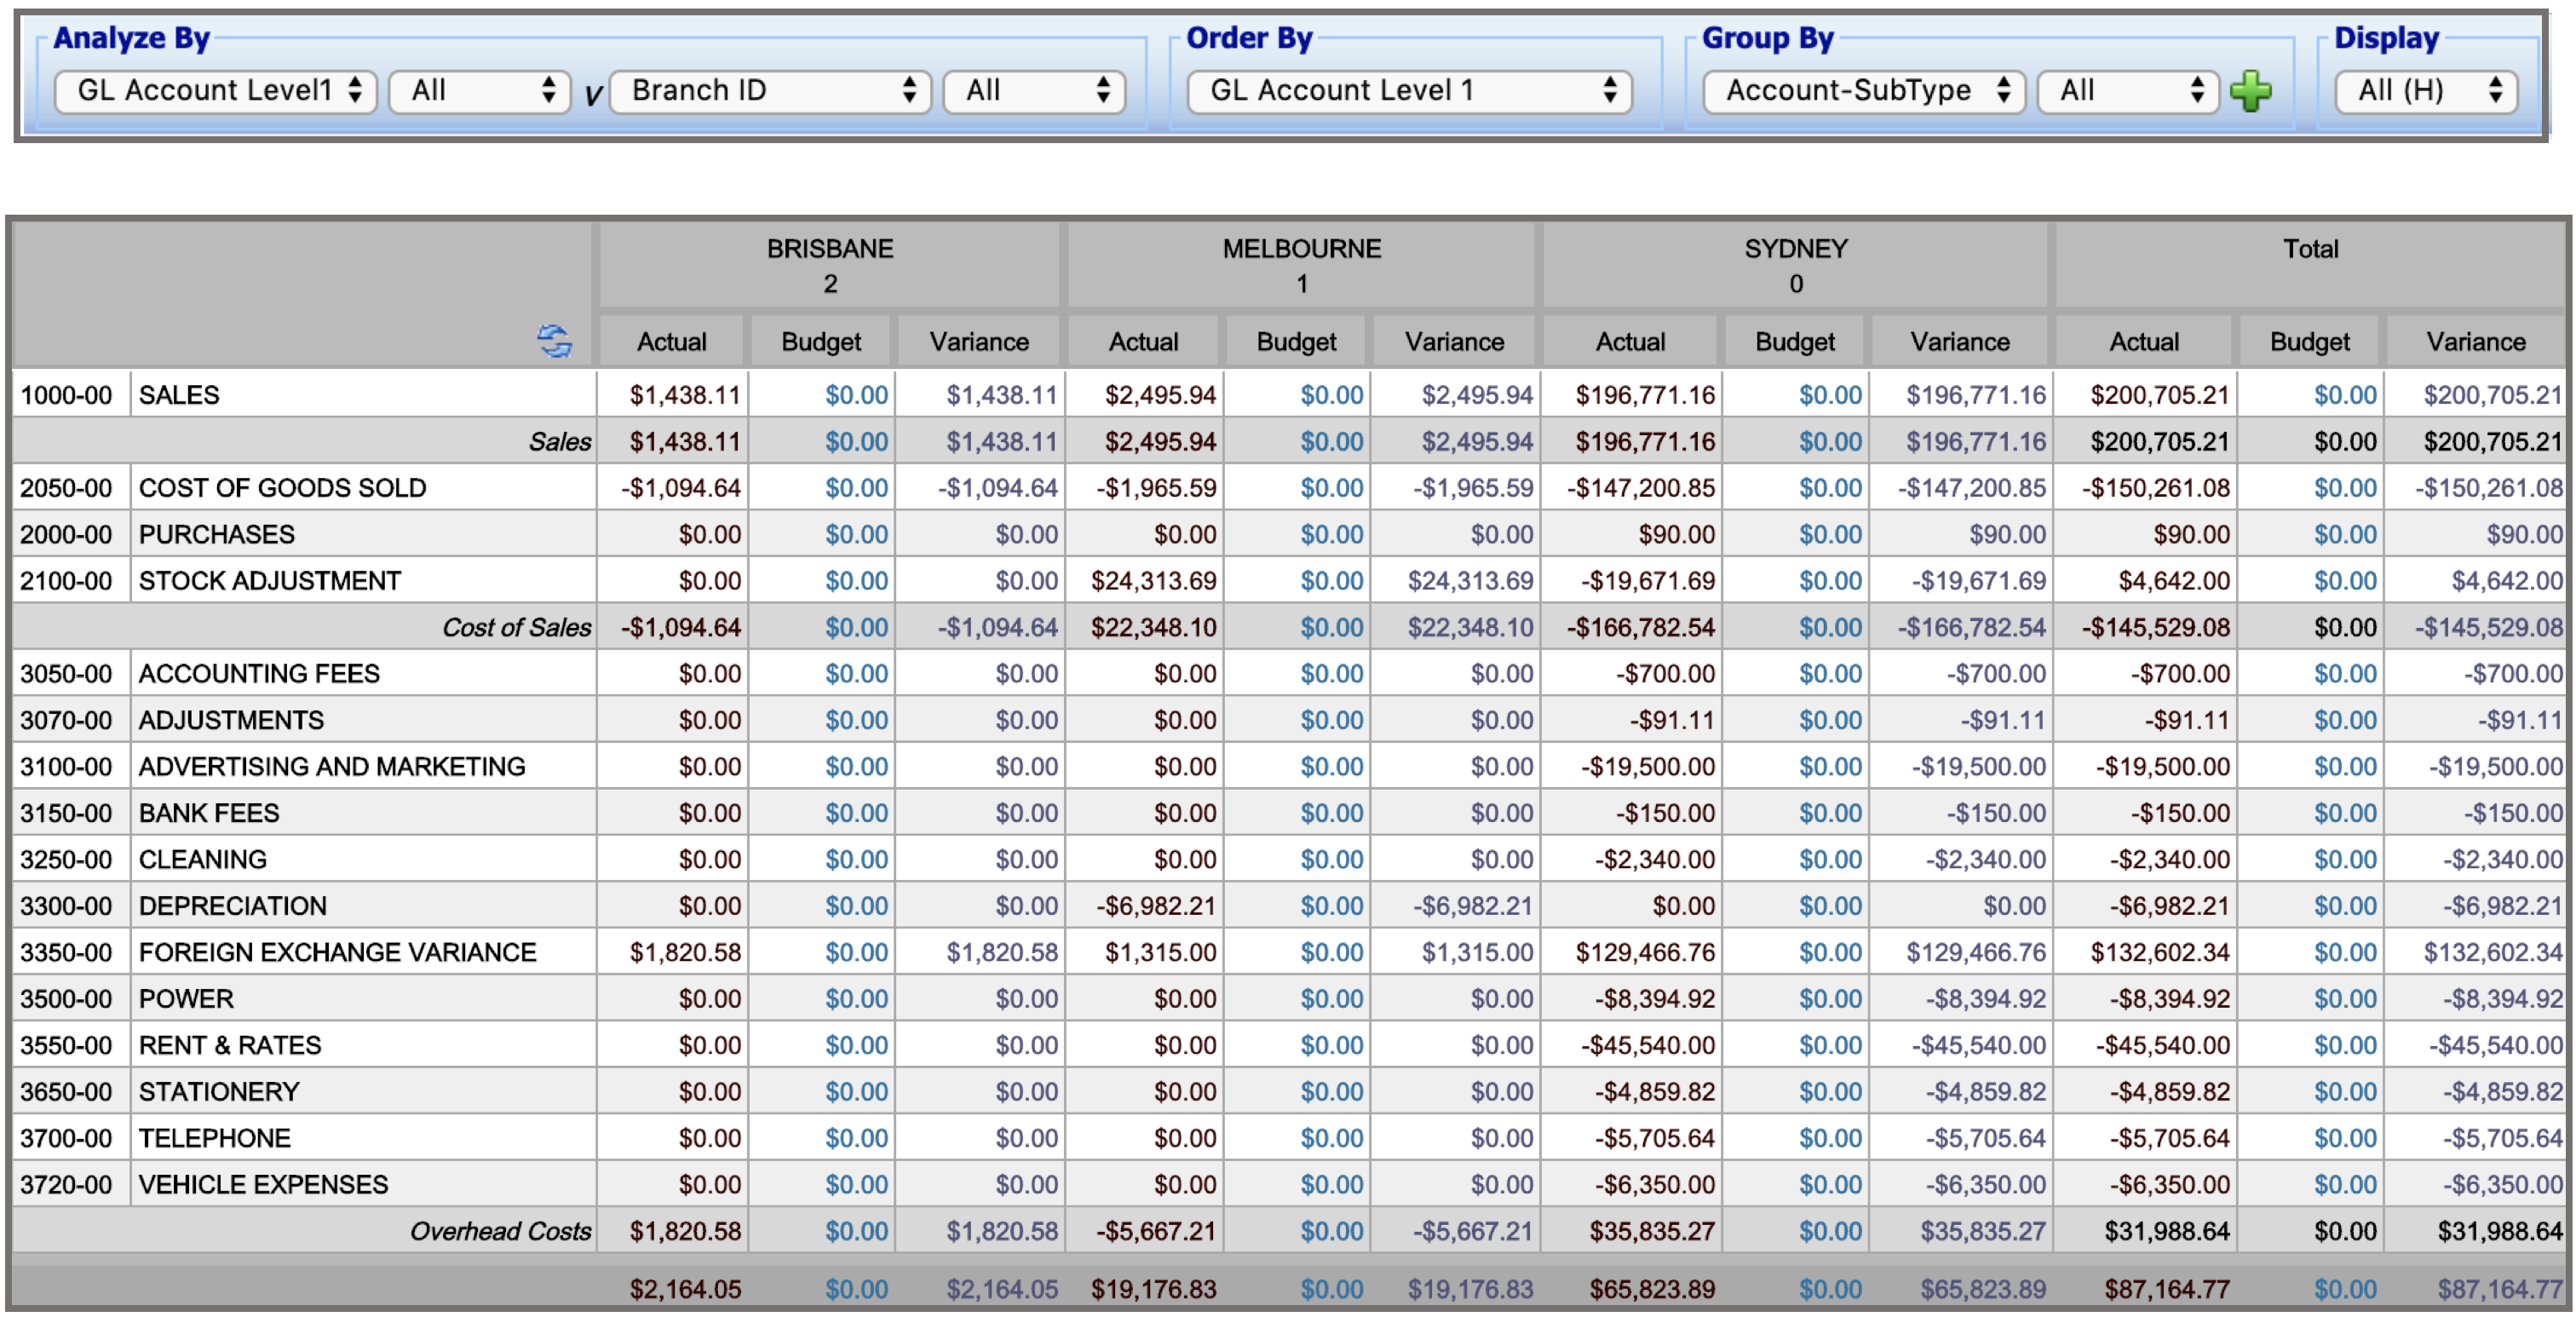The image size is (2576, 1317).
Task: Click Brisbane Actual -$1,094.64 for Cost of Goods Sold
Action: (680, 488)
